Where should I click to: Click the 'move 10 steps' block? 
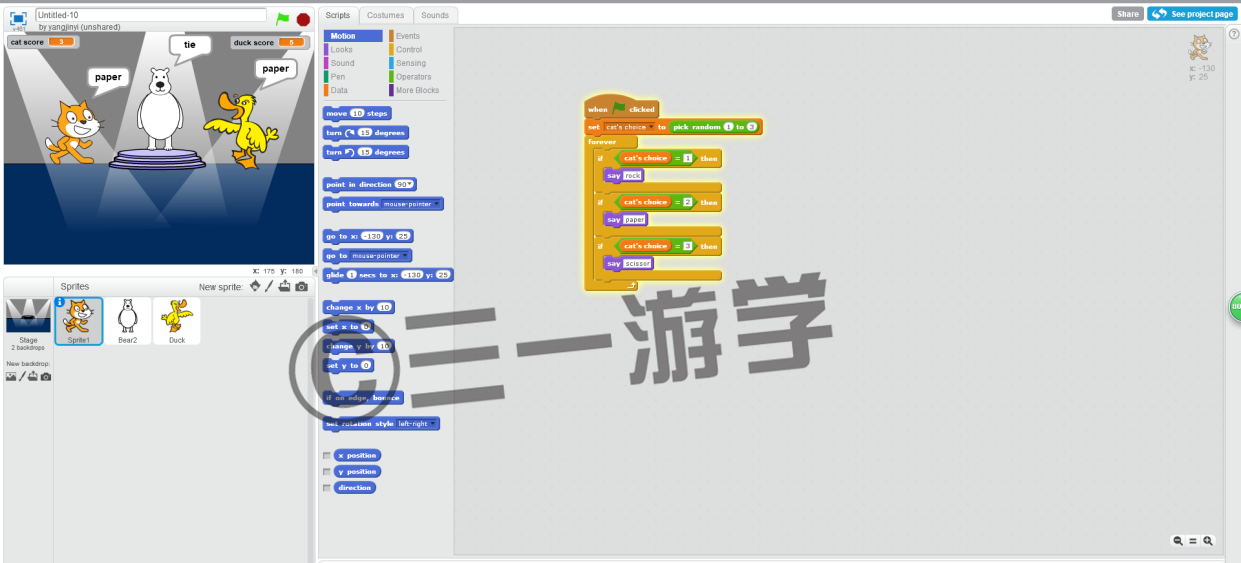click(357, 113)
